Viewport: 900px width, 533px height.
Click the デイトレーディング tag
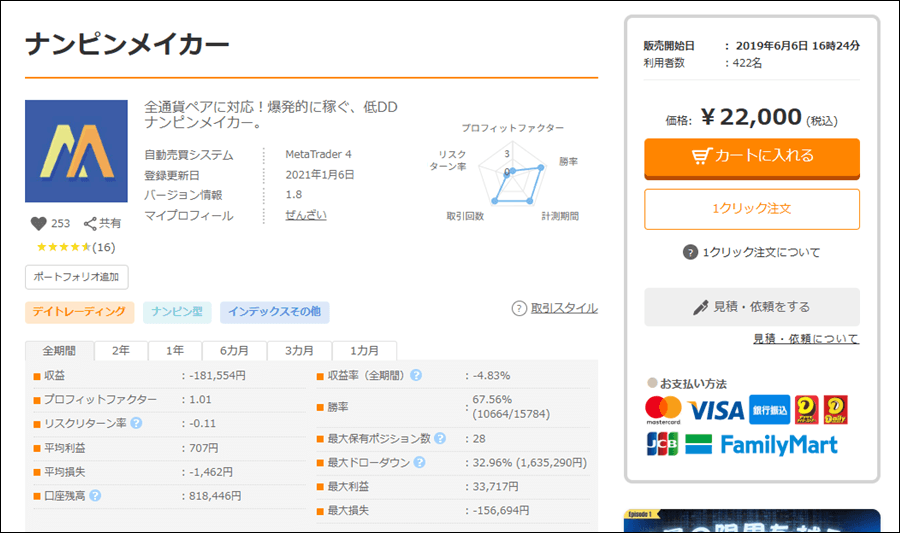(x=80, y=313)
